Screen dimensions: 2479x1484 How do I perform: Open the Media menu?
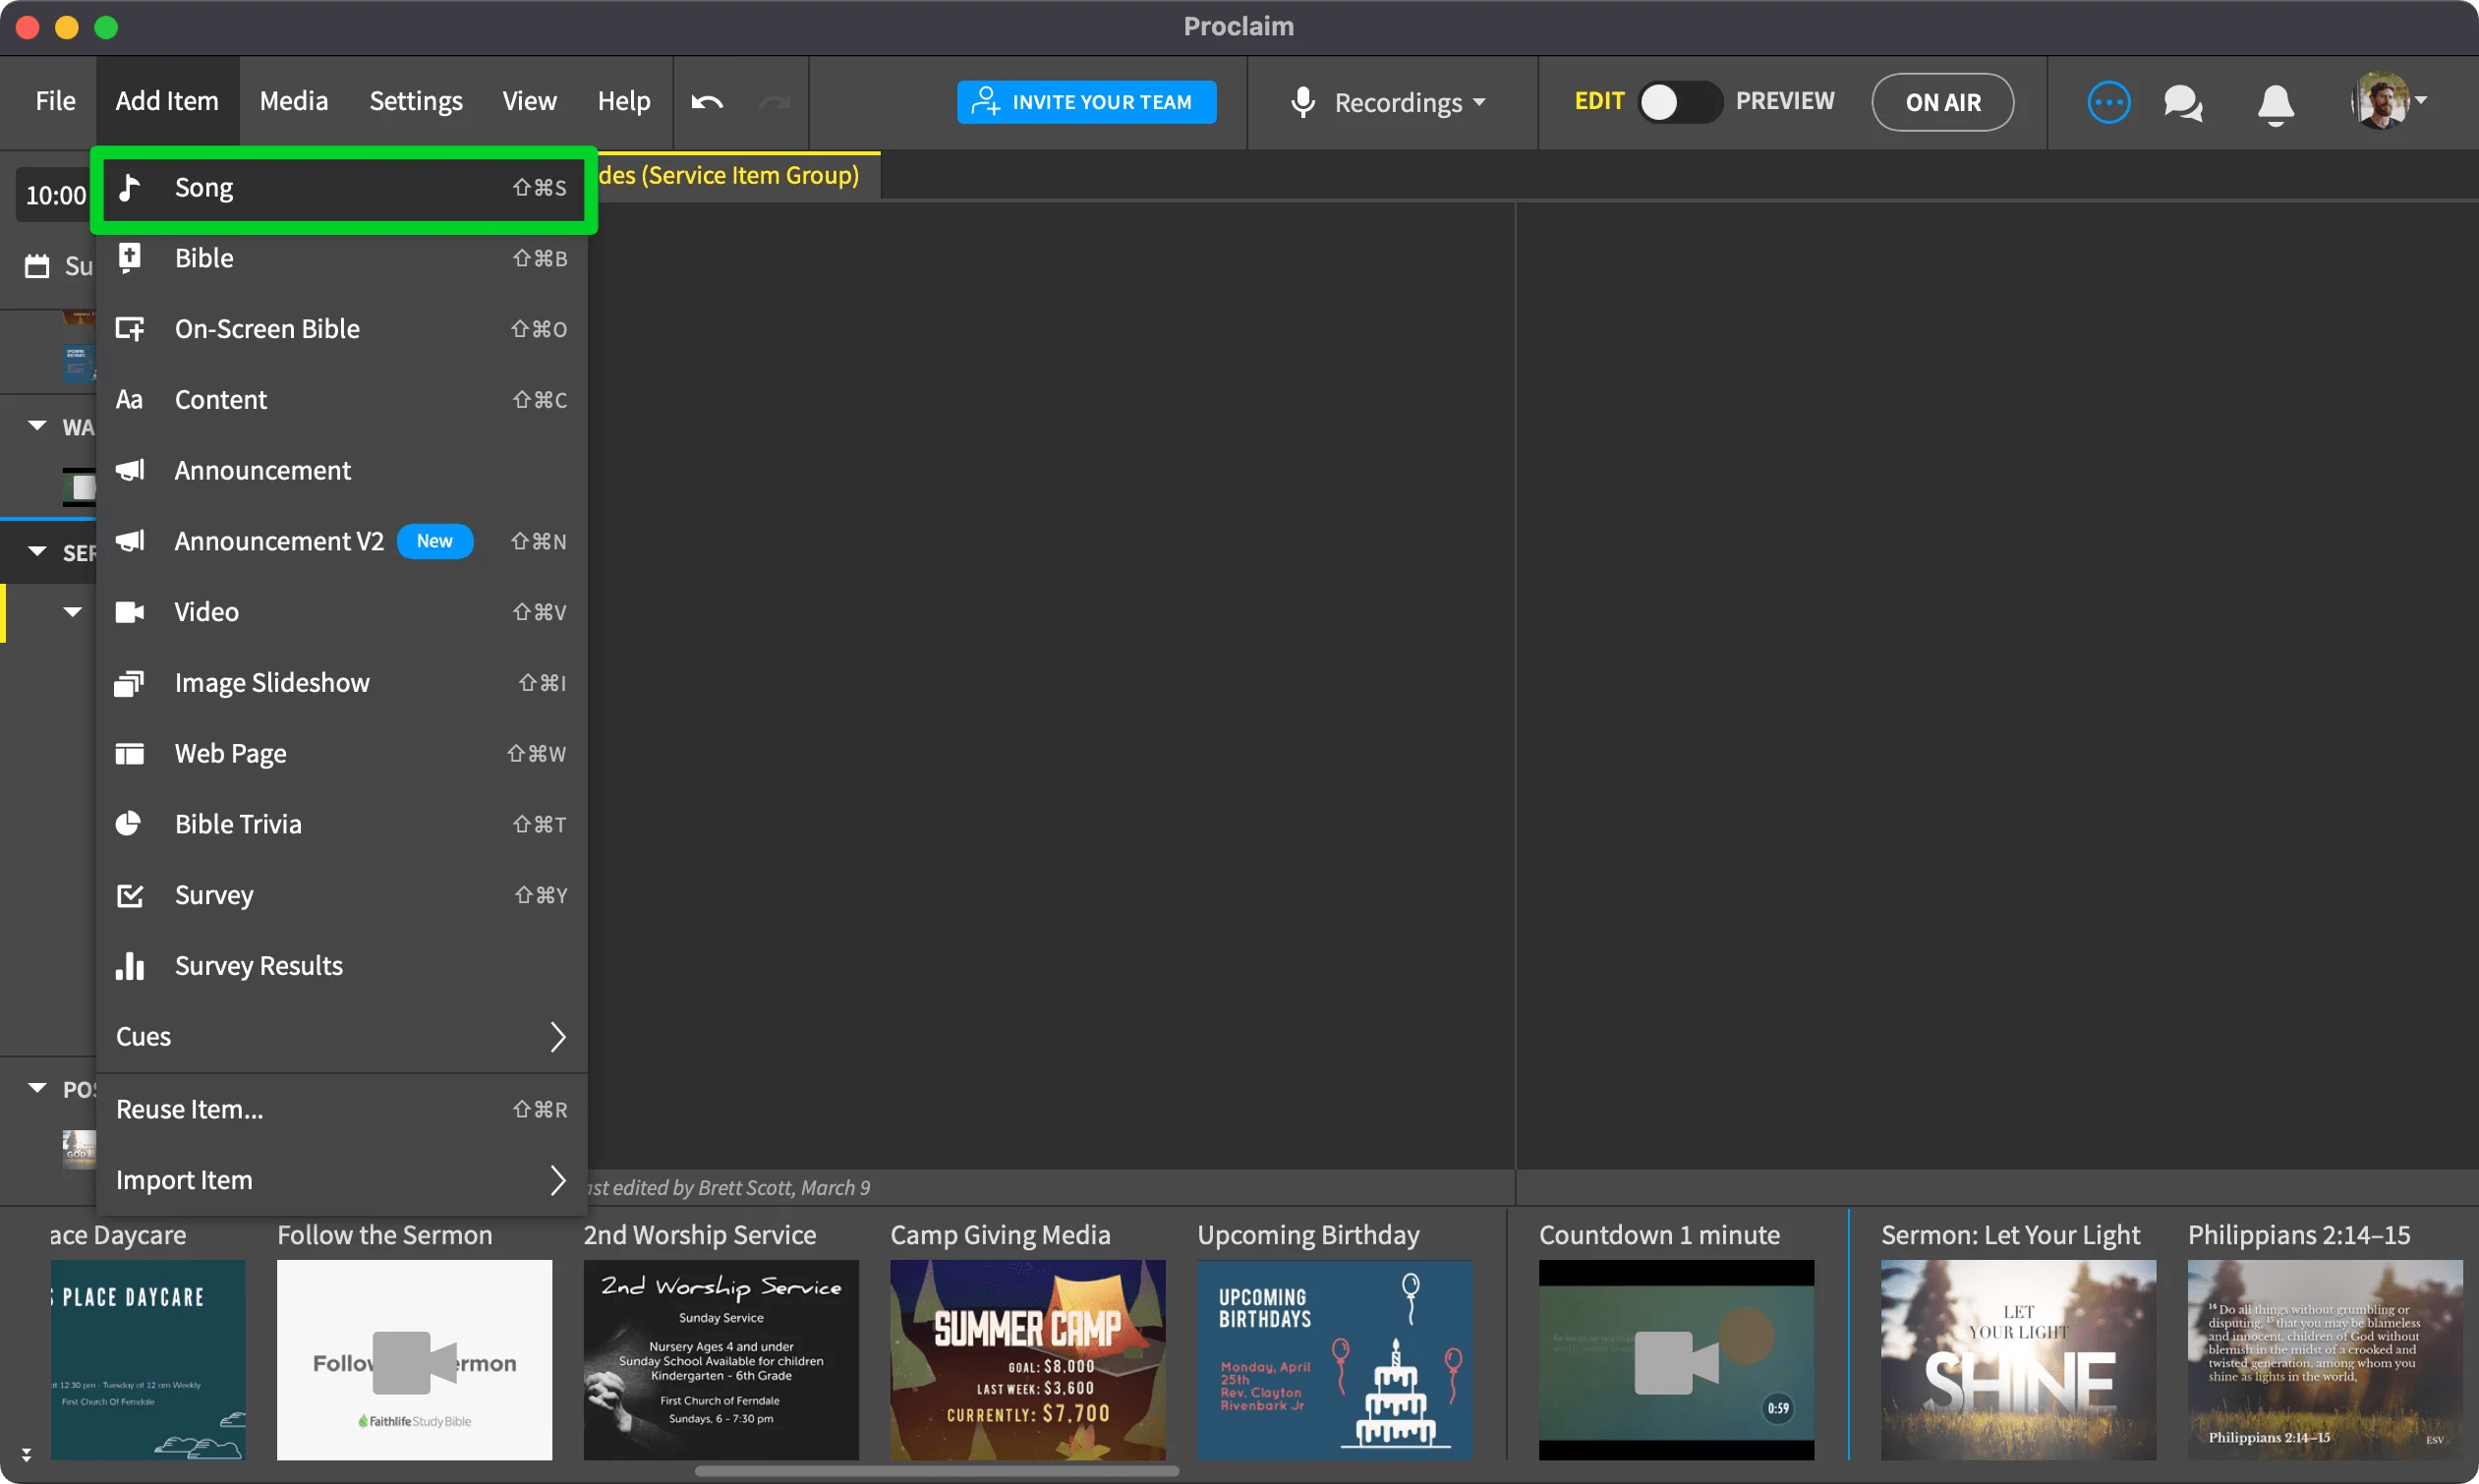(293, 101)
